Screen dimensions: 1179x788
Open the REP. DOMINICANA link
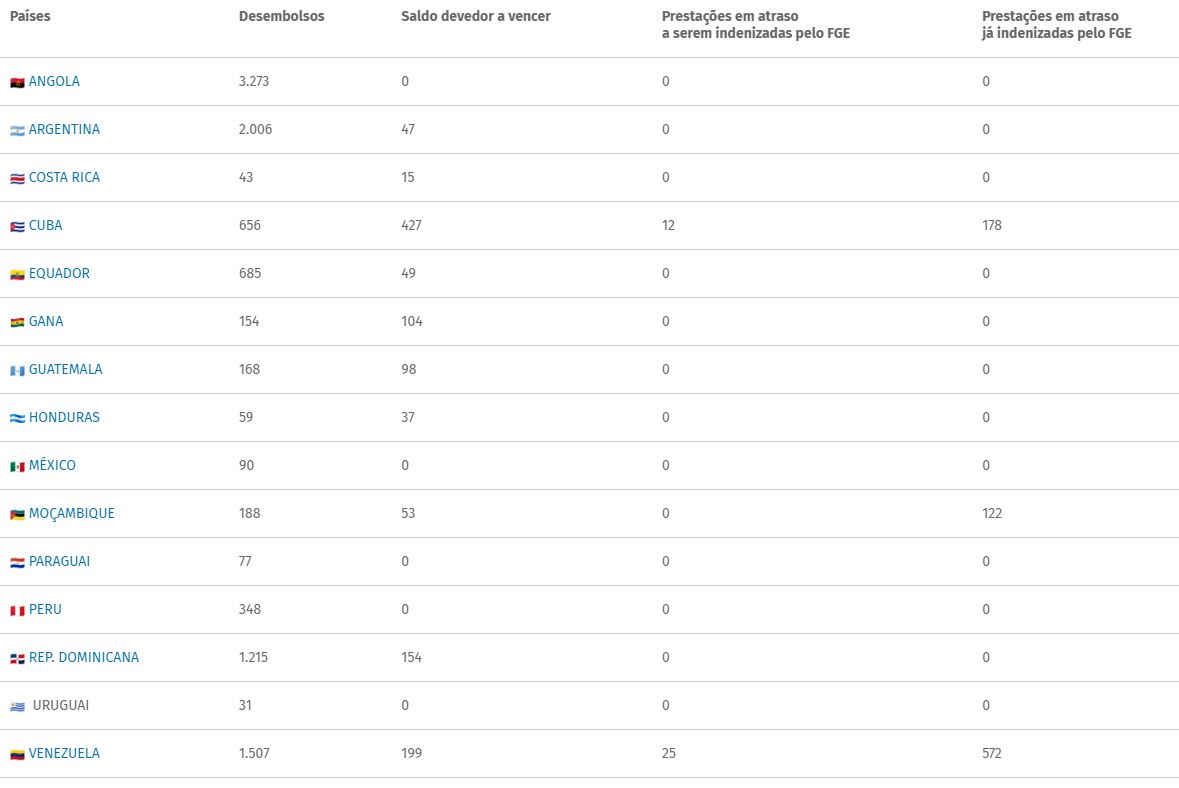pyautogui.click(x=84, y=657)
